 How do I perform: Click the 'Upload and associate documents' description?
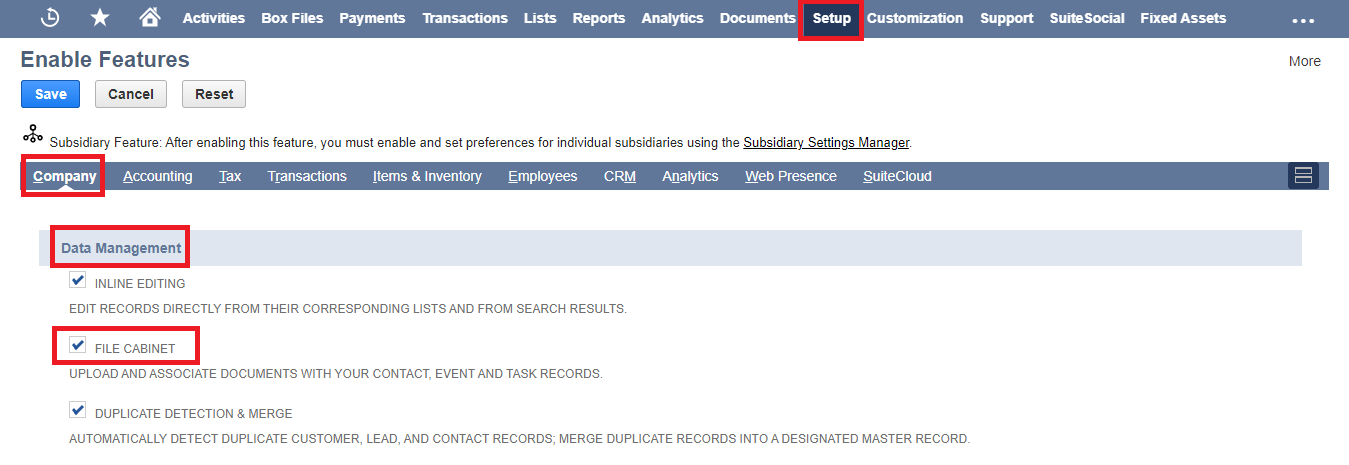tap(336, 374)
